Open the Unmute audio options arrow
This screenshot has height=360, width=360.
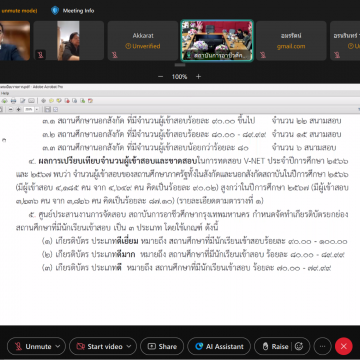(58, 347)
